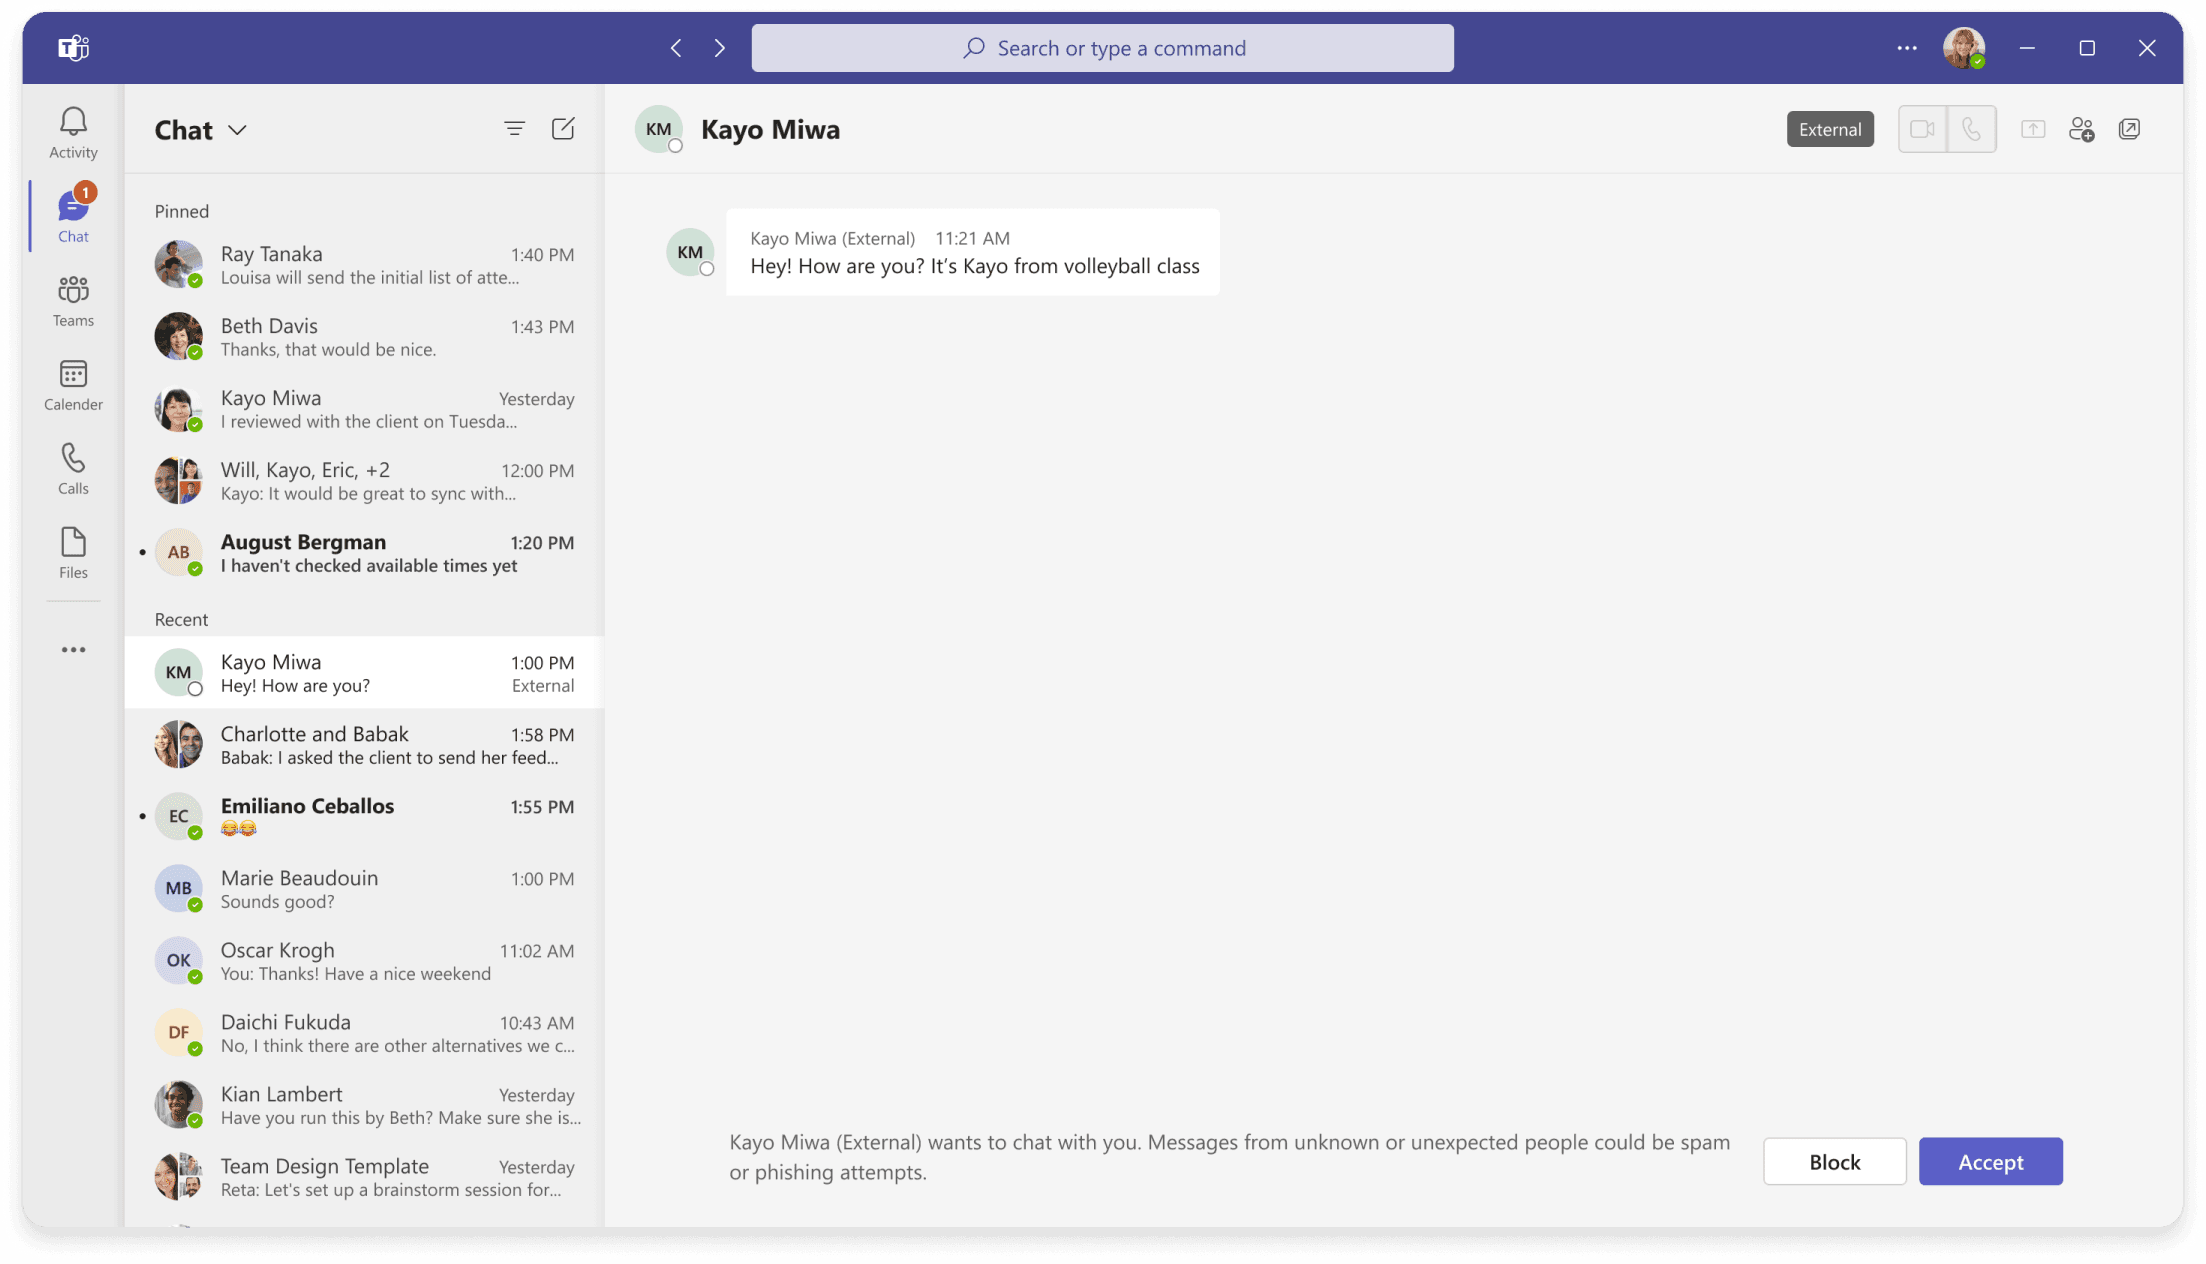Click the share screen icon
Viewport: 2206px width, 1264px height.
click(2033, 129)
